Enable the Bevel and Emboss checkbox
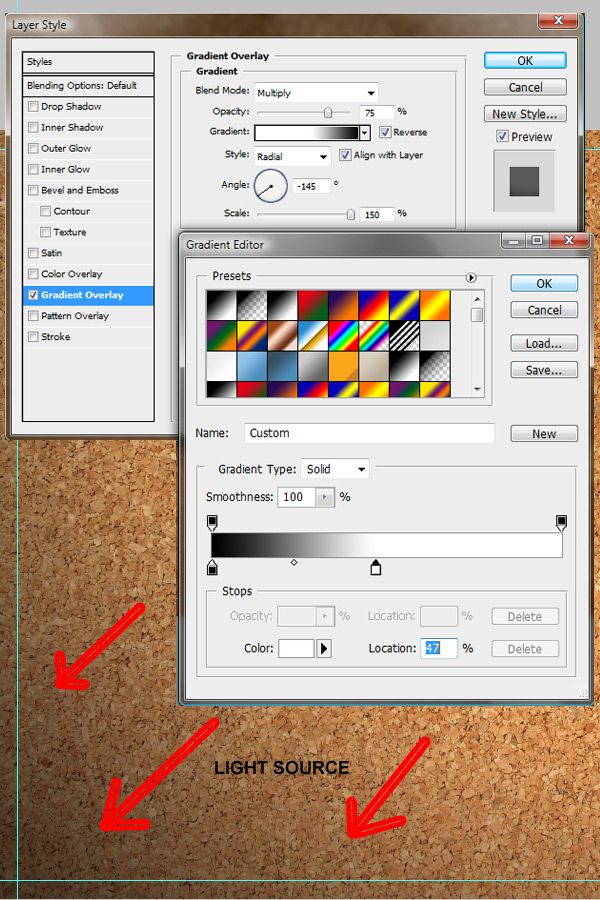The height and width of the screenshot is (900, 600). 33,190
